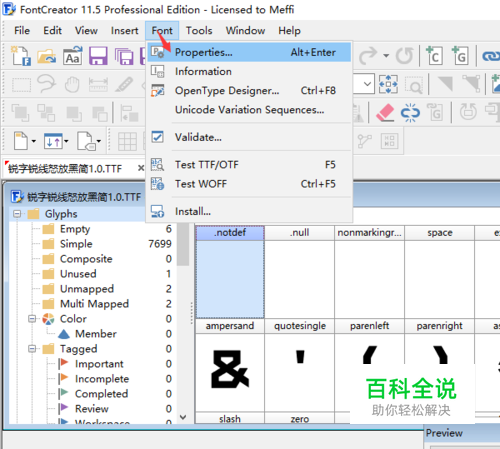Image resolution: width=500 pixels, height=449 pixels.
Task: Select the Multi Mapped glyph category
Action: pyautogui.click(x=94, y=304)
